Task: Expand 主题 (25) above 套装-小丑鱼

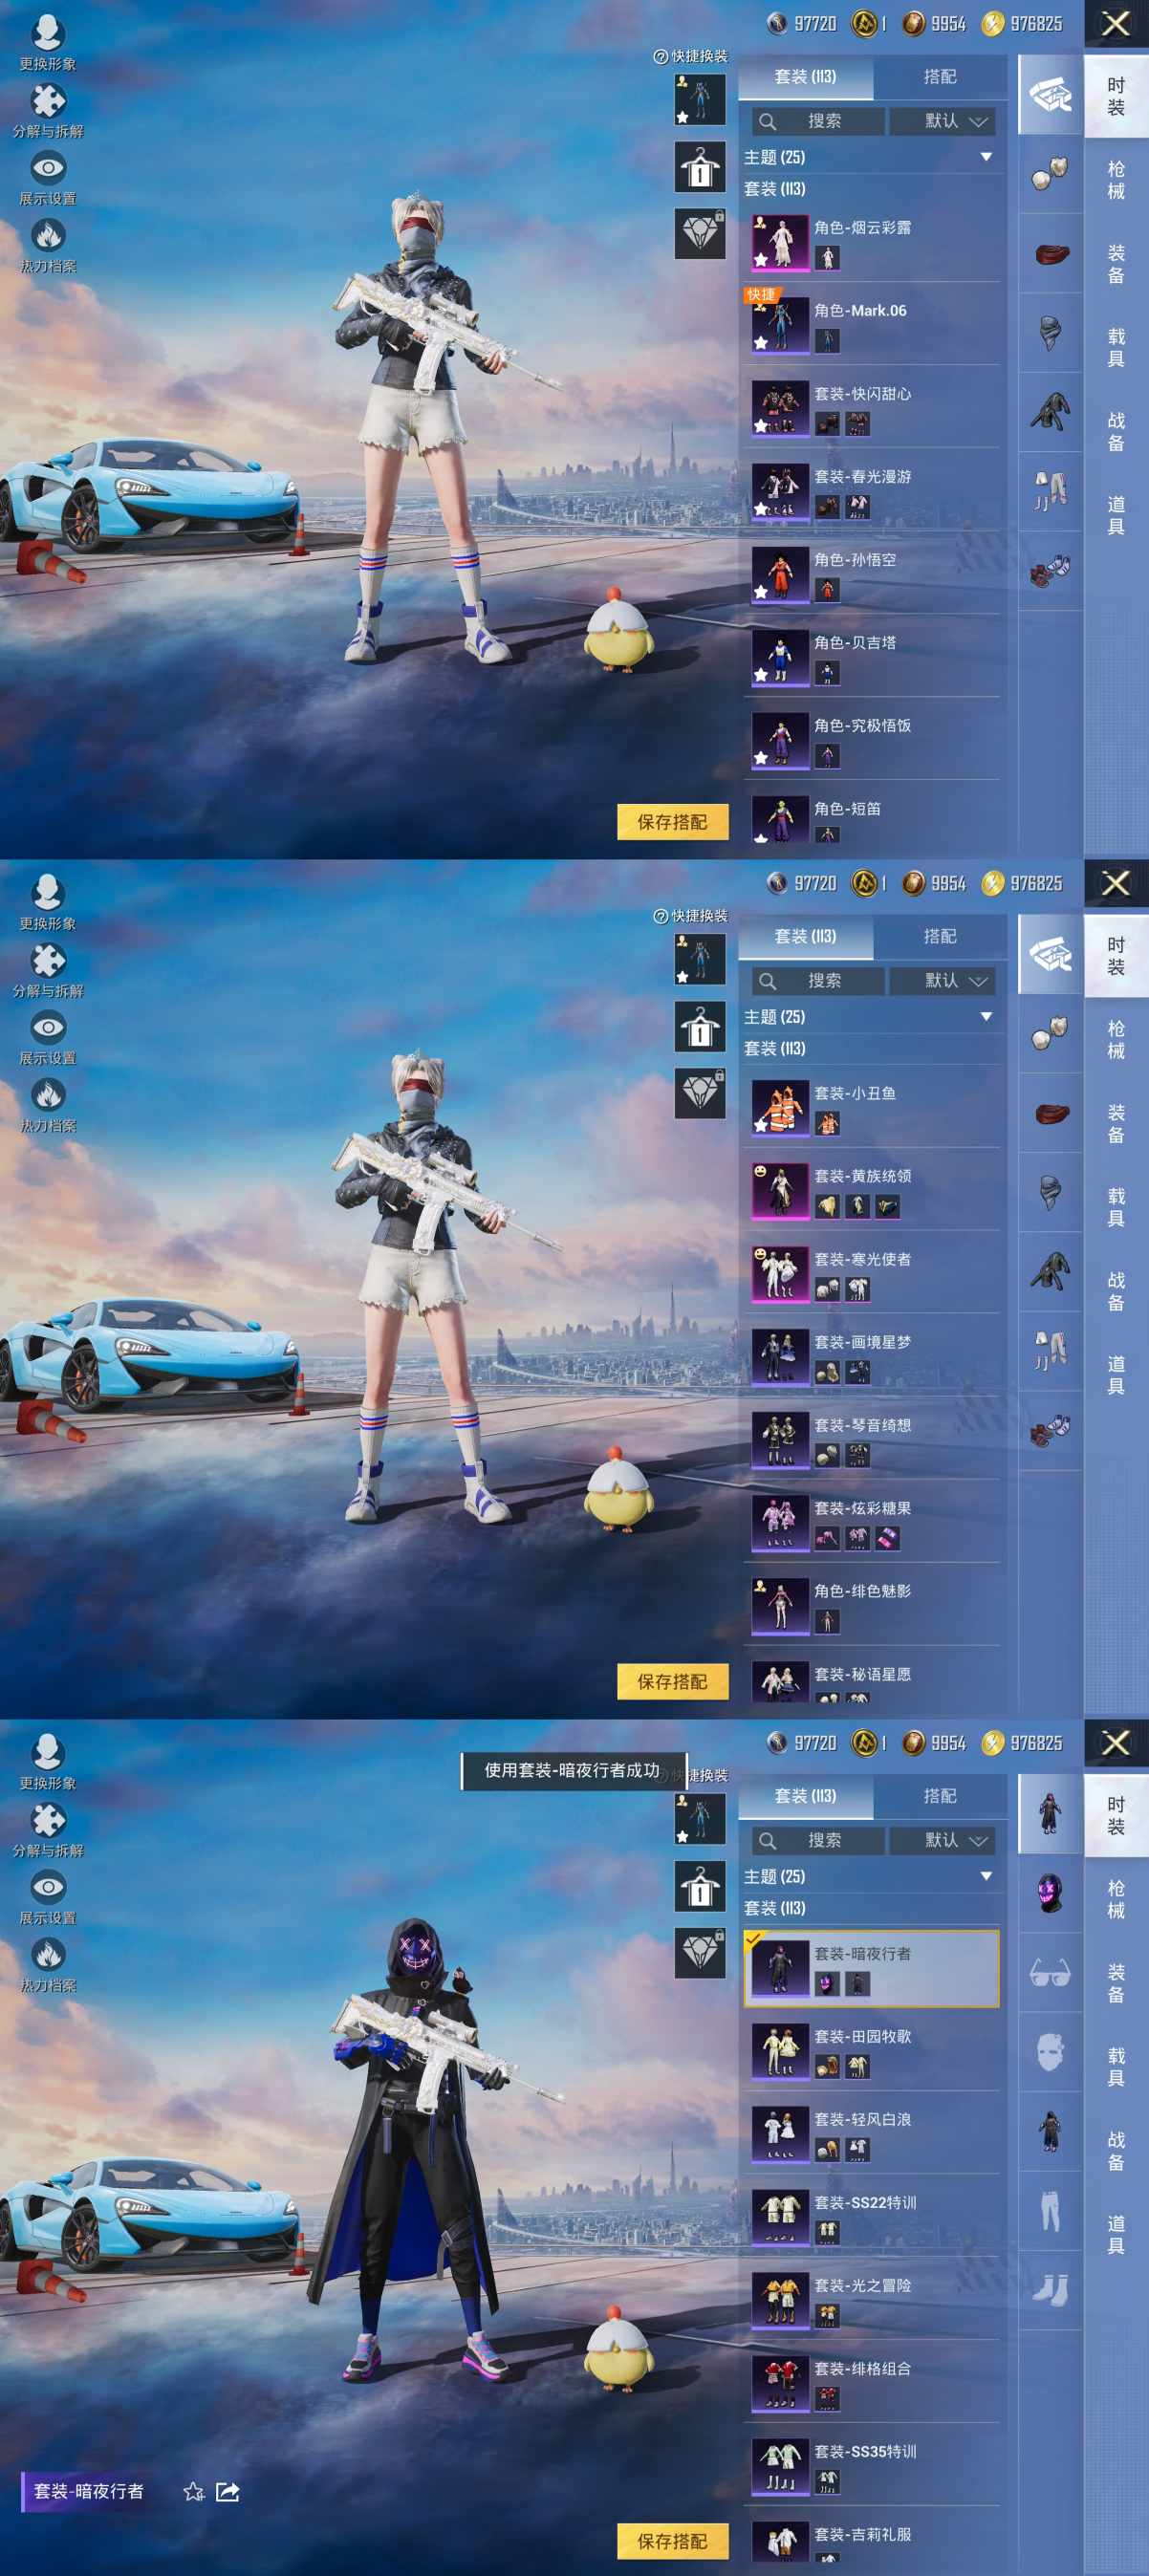Action: click(x=986, y=1017)
